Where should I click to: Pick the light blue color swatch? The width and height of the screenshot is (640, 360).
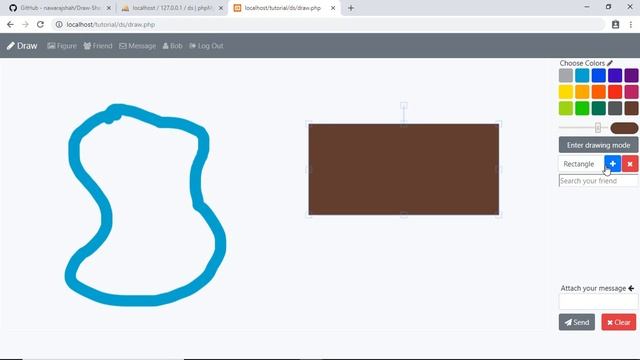click(x=582, y=76)
